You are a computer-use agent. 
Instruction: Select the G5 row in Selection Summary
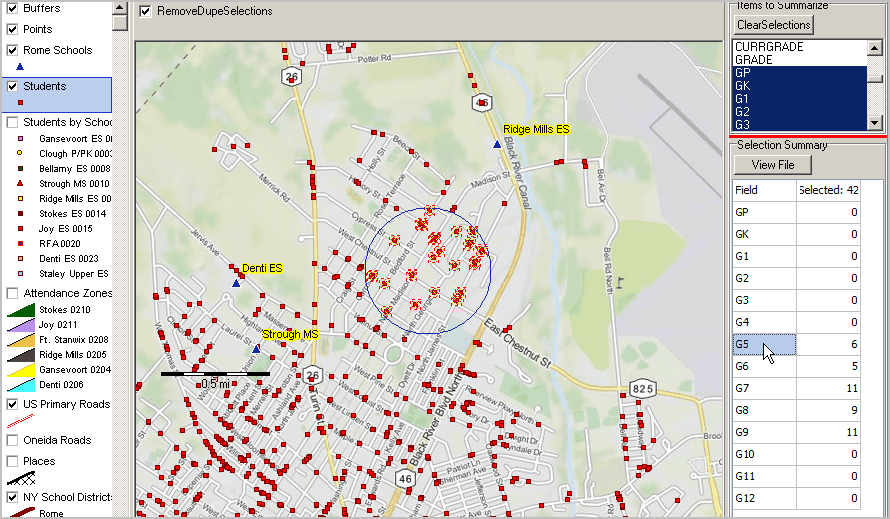click(x=795, y=344)
